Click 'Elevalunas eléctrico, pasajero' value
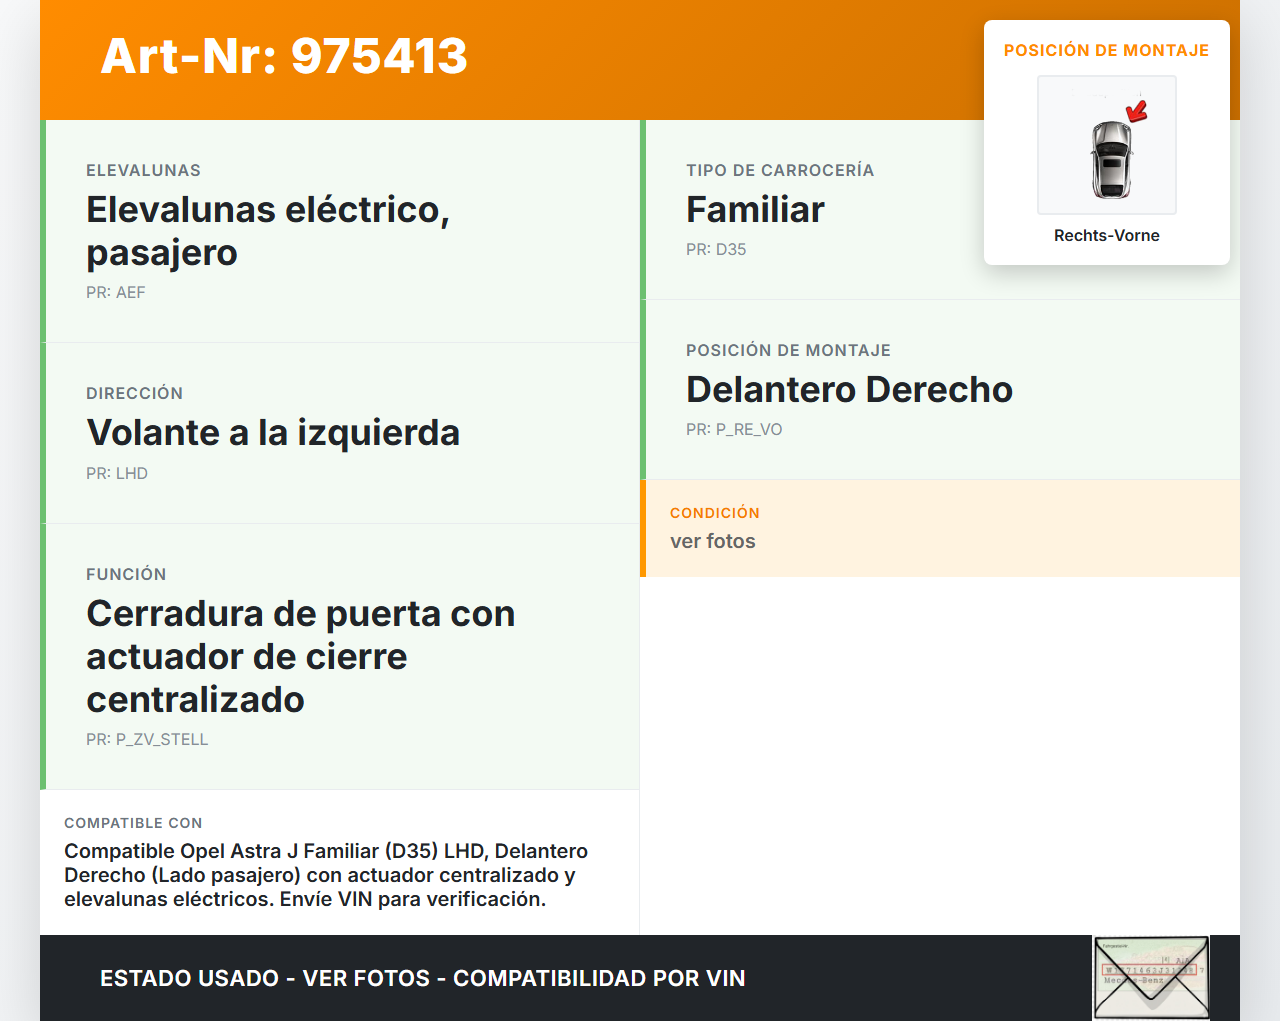The width and height of the screenshot is (1280, 1022). click(x=268, y=231)
